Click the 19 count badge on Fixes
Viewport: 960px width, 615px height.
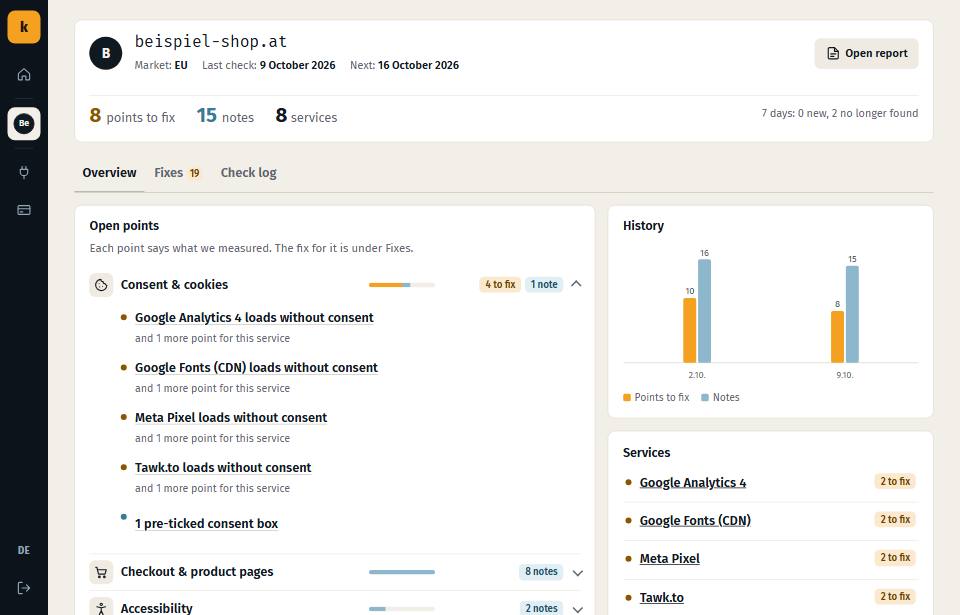coord(194,173)
